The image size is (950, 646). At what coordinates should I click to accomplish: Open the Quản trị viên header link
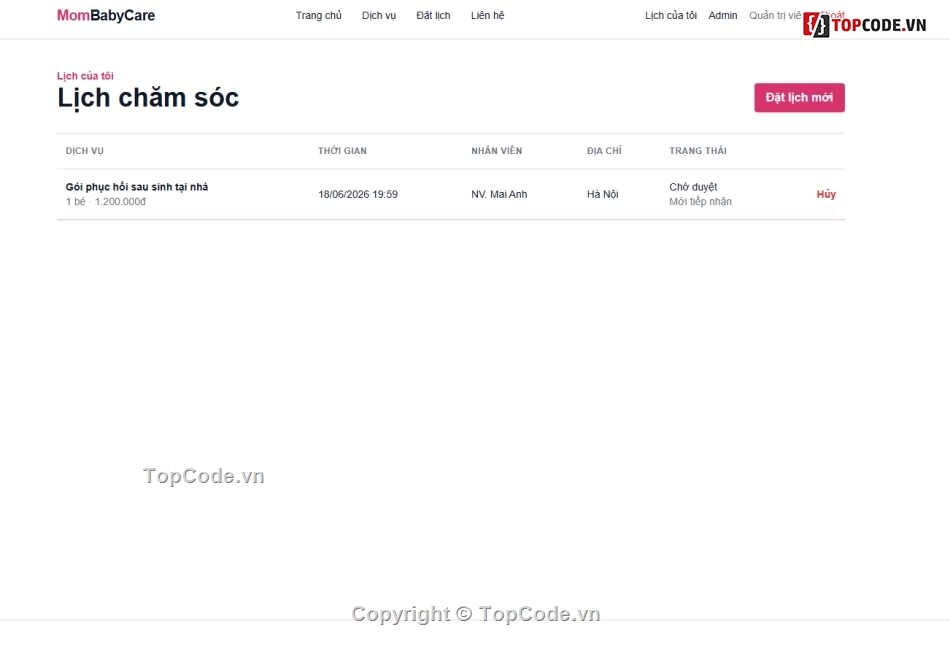[776, 15]
